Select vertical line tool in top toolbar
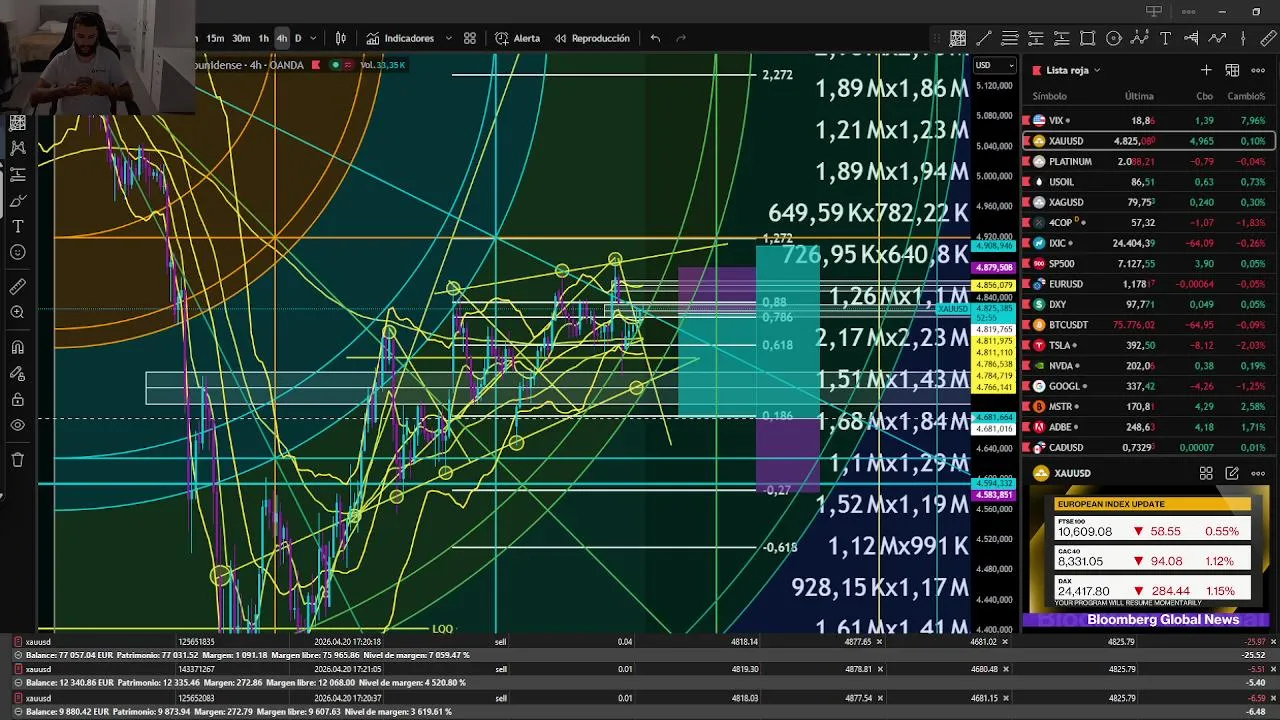Screen dimensions: 1280x720 [1244, 38]
